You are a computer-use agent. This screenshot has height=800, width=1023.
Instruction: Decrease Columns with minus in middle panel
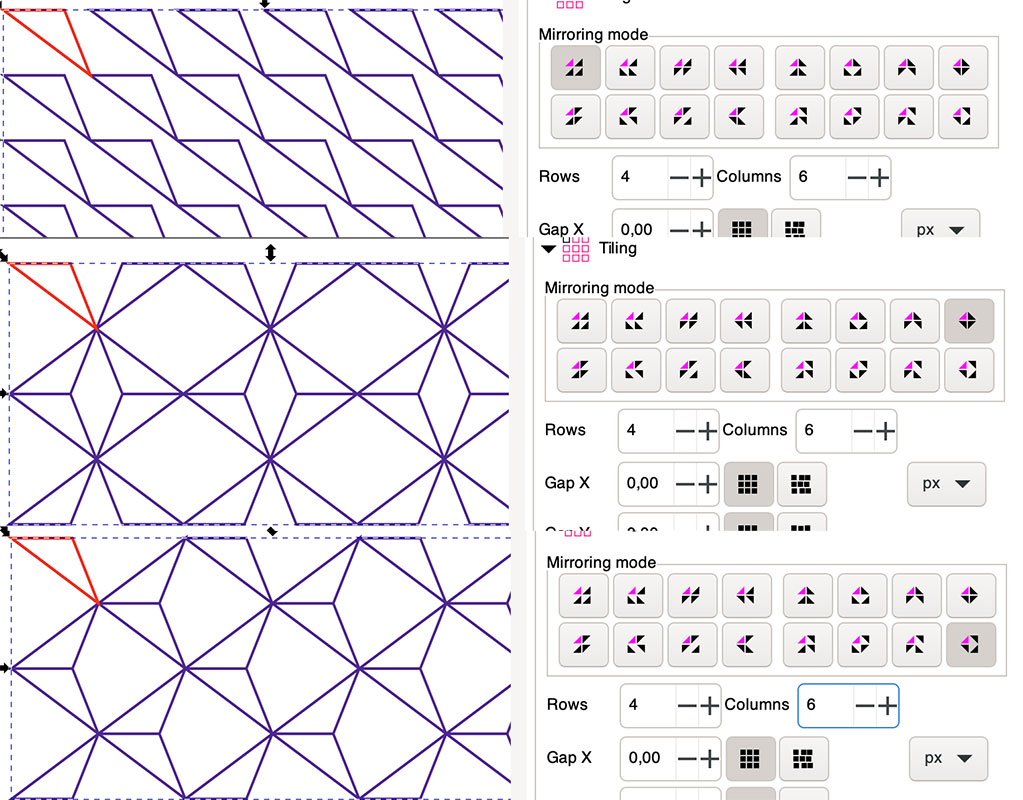point(863,431)
